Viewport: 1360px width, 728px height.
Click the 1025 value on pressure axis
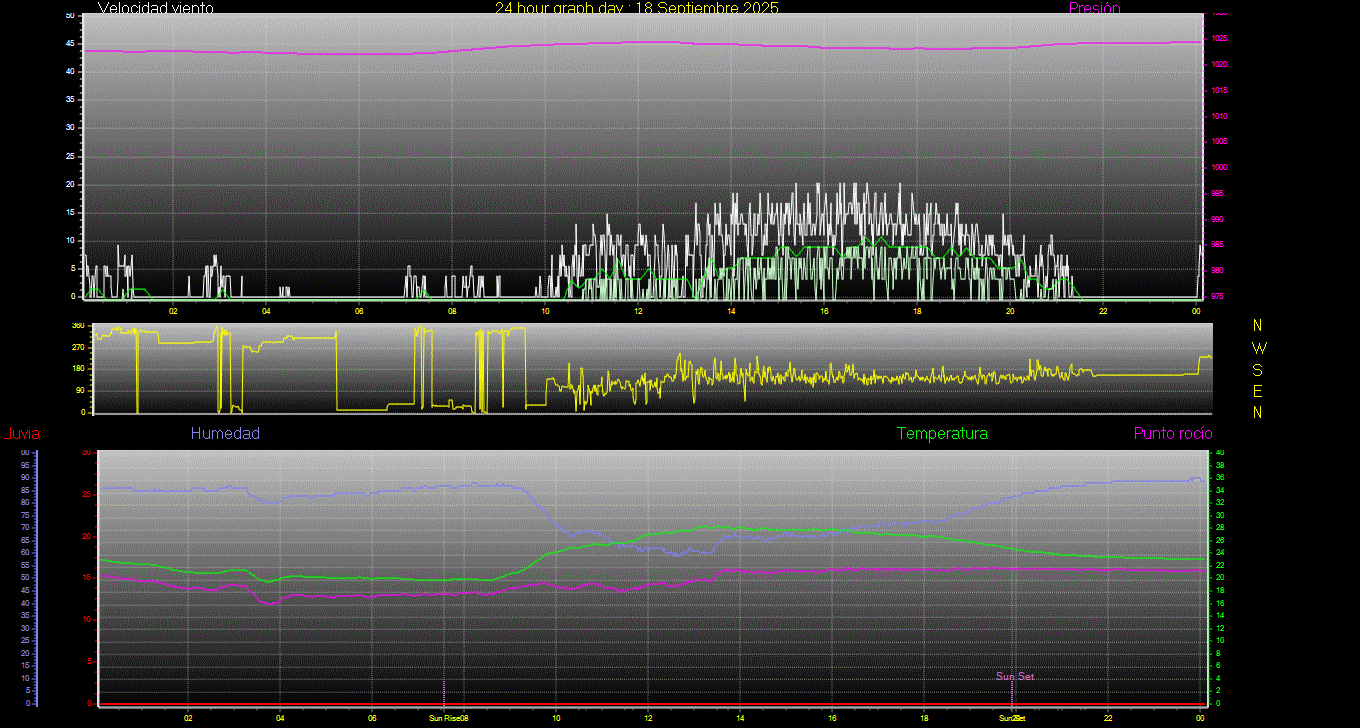(x=1220, y=39)
